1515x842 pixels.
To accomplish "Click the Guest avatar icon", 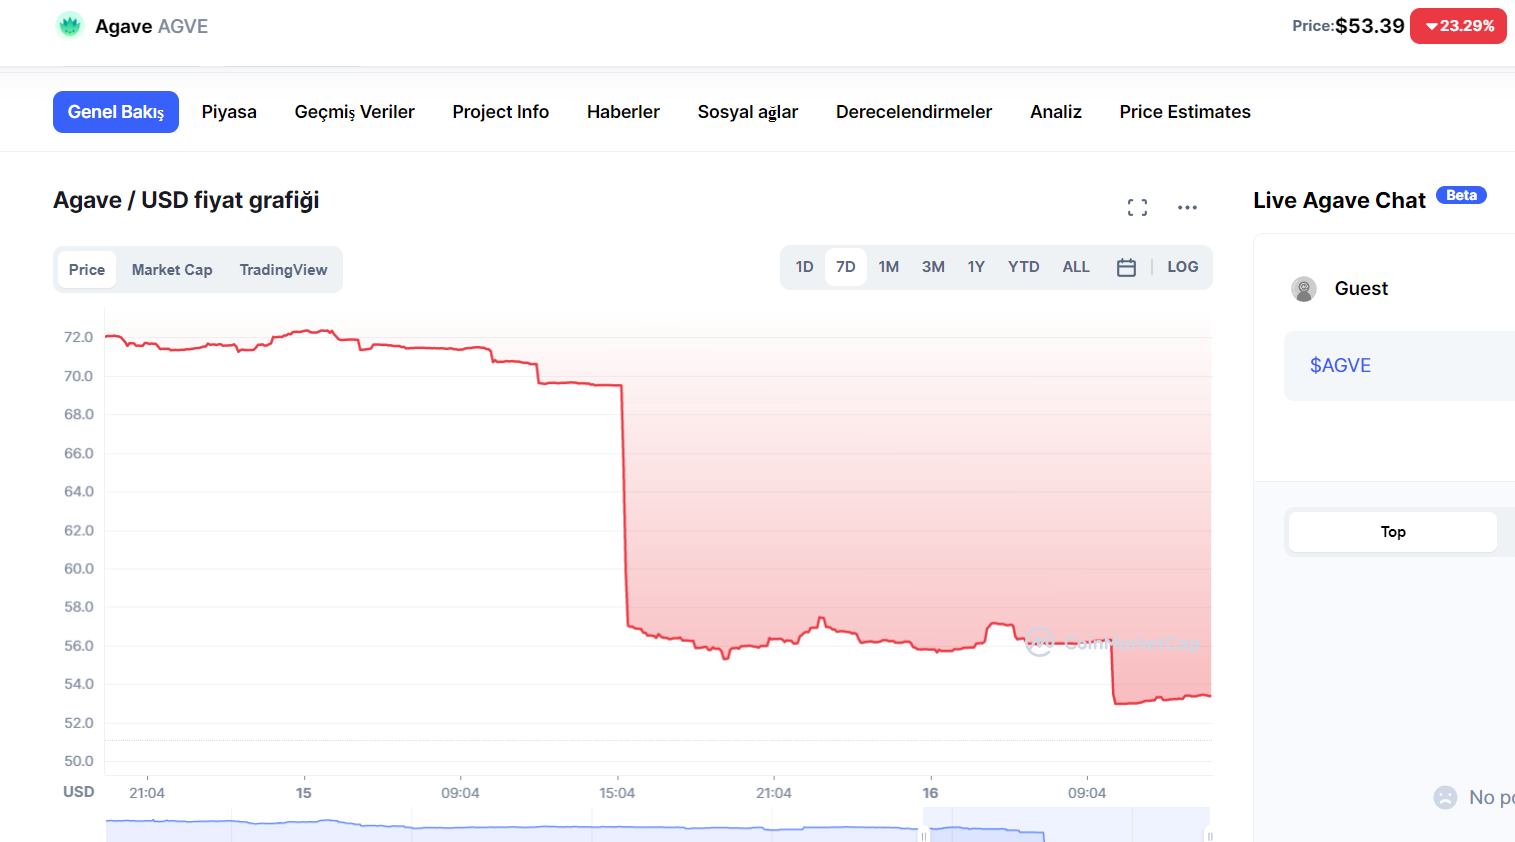I will 1303,289.
